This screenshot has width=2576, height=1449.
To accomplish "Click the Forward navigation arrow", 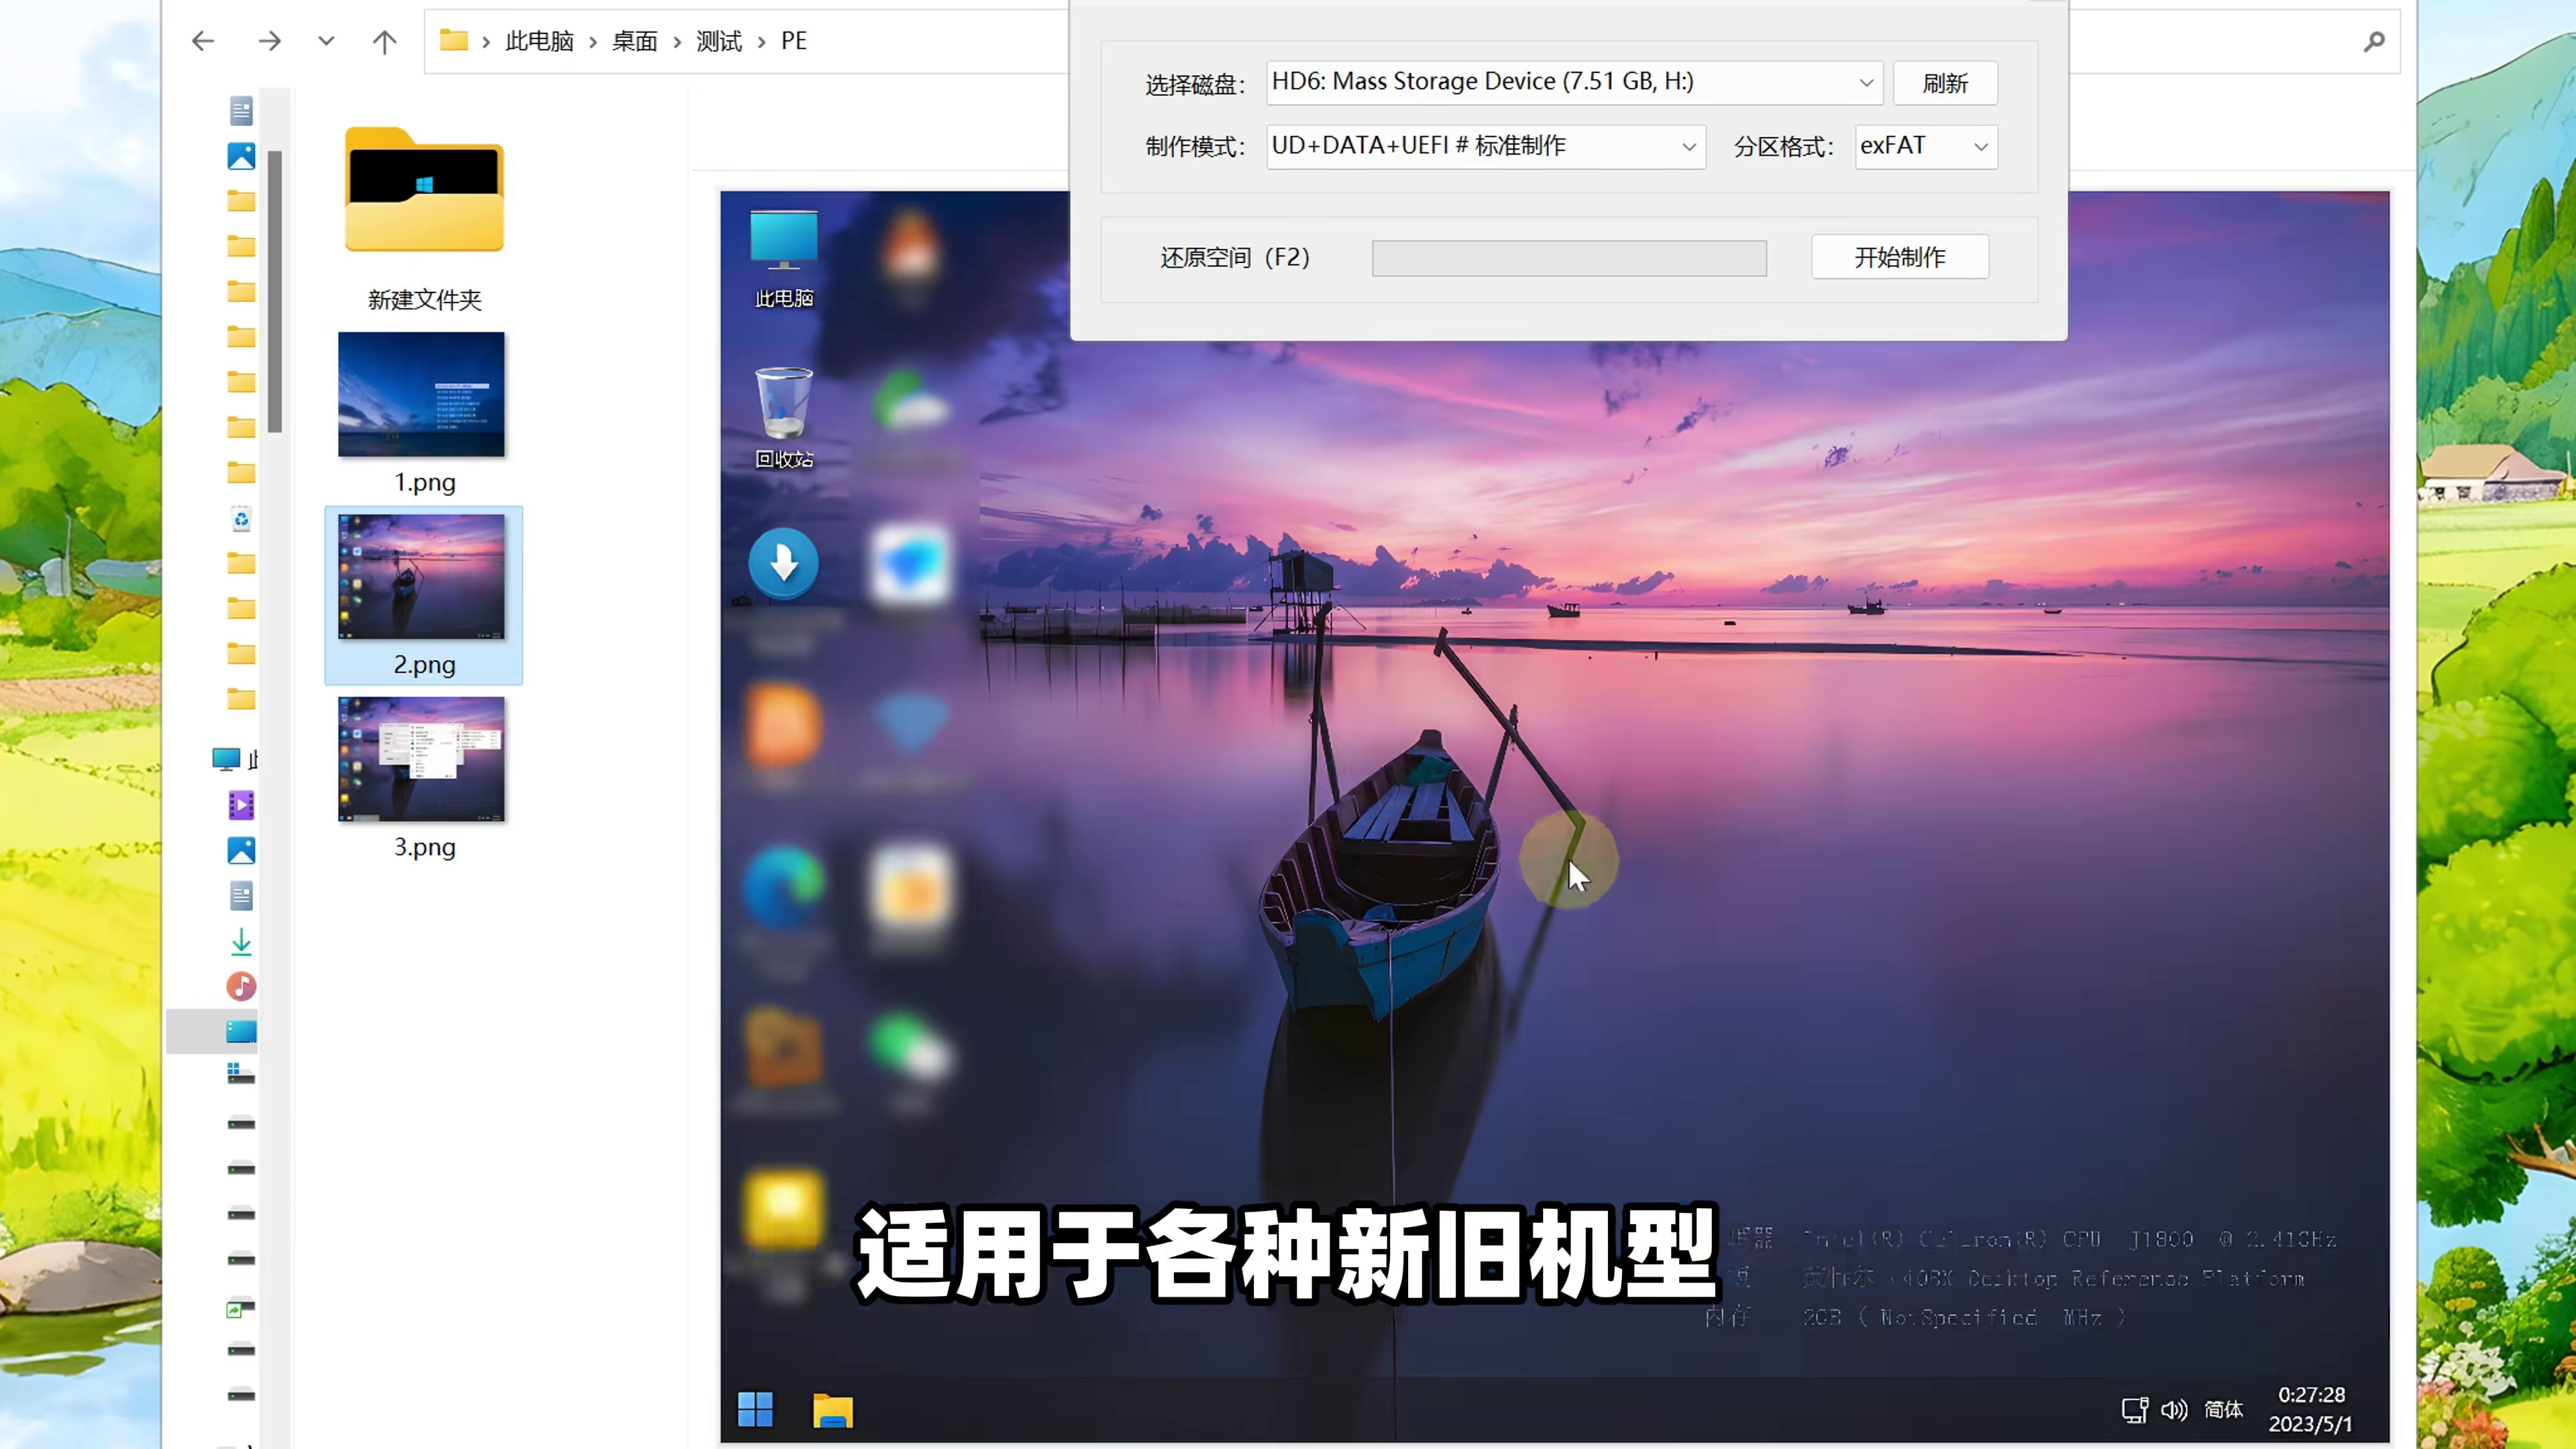I will (x=269, y=41).
